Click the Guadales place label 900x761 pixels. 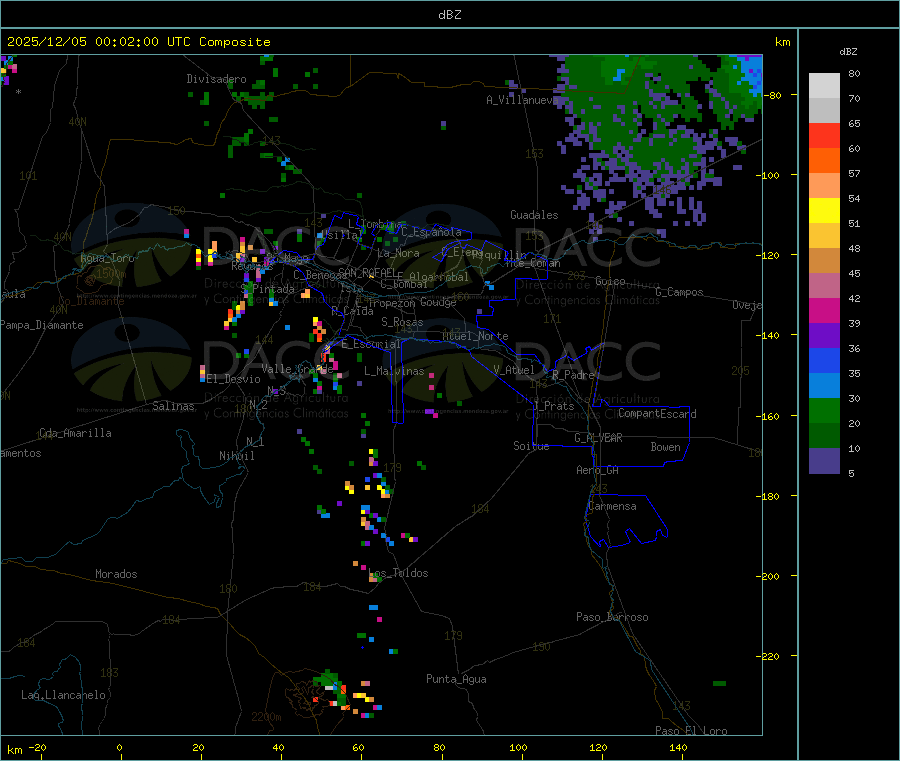click(534, 215)
